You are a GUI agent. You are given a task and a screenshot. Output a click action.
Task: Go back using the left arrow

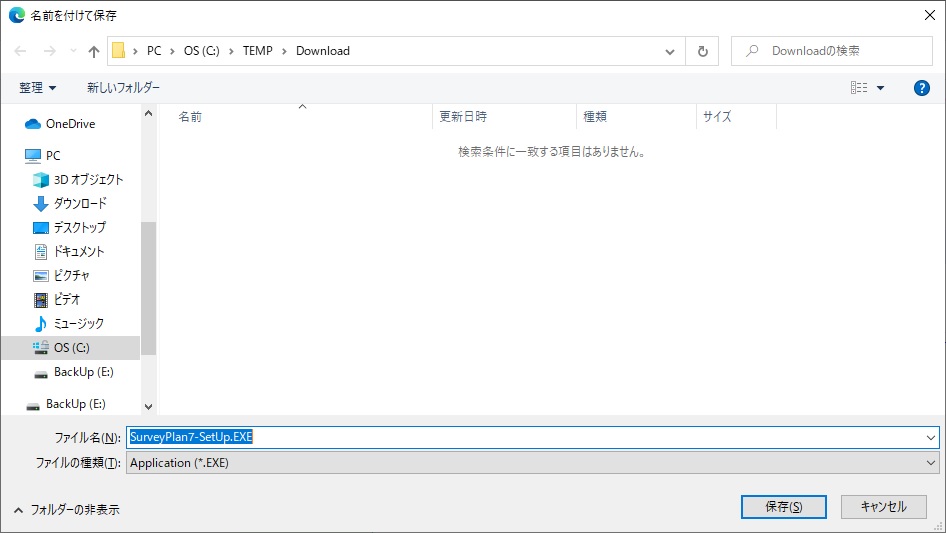click(20, 51)
